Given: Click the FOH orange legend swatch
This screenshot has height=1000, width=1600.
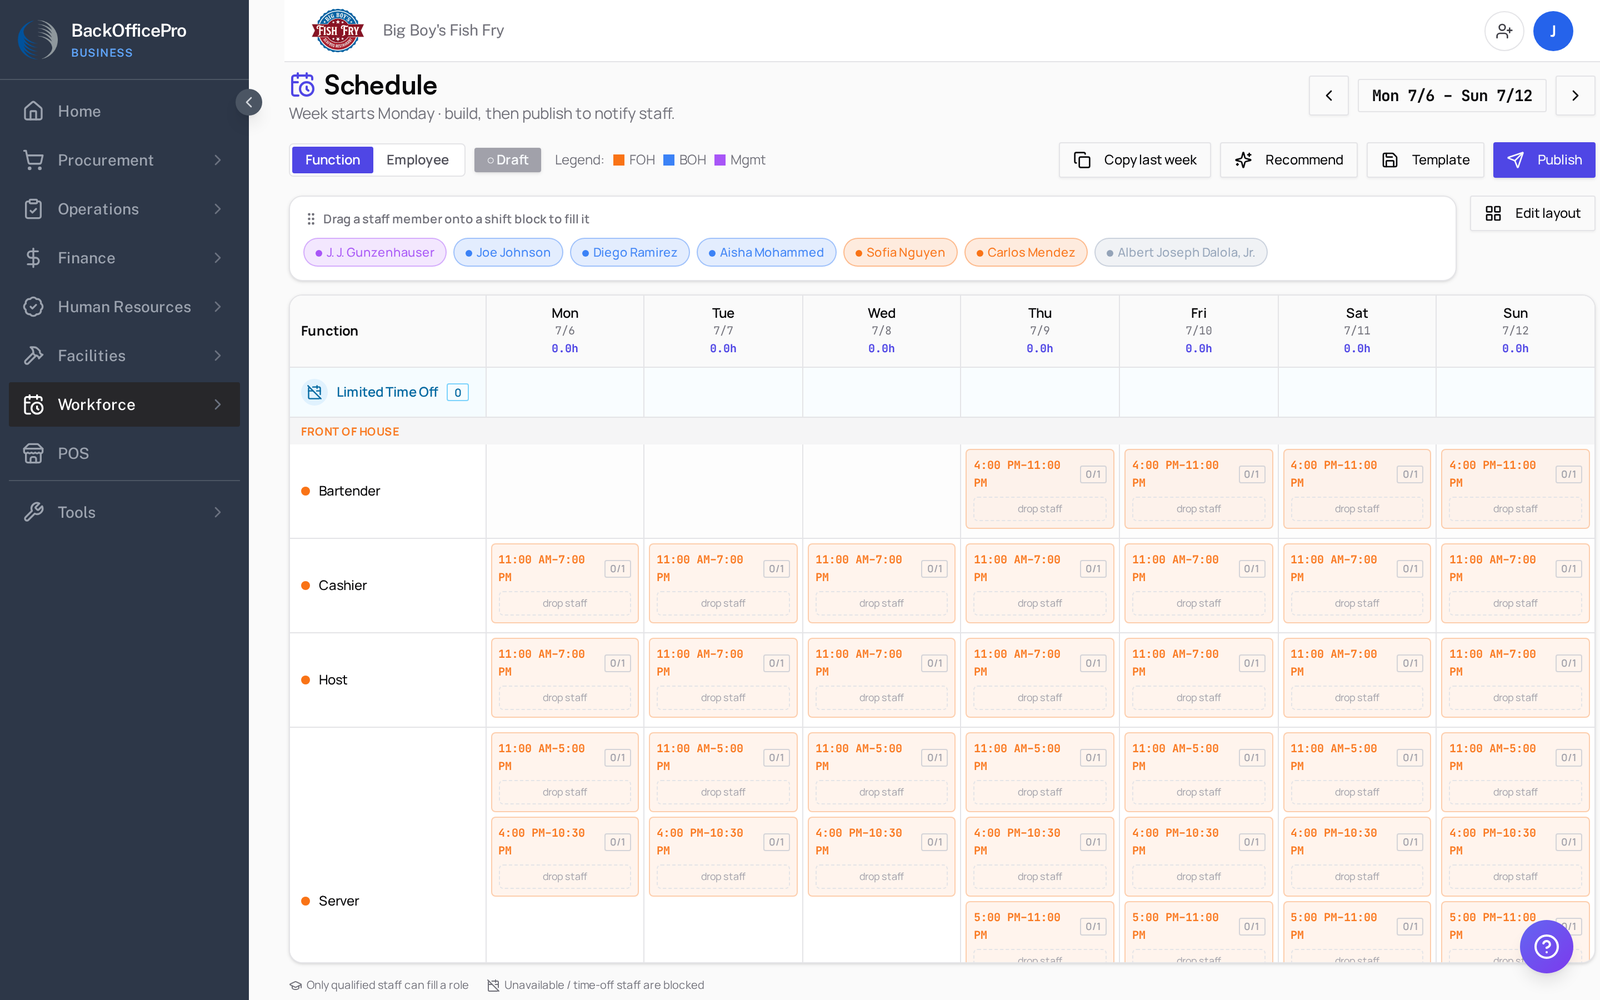Looking at the screenshot, I should click(619, 160).
